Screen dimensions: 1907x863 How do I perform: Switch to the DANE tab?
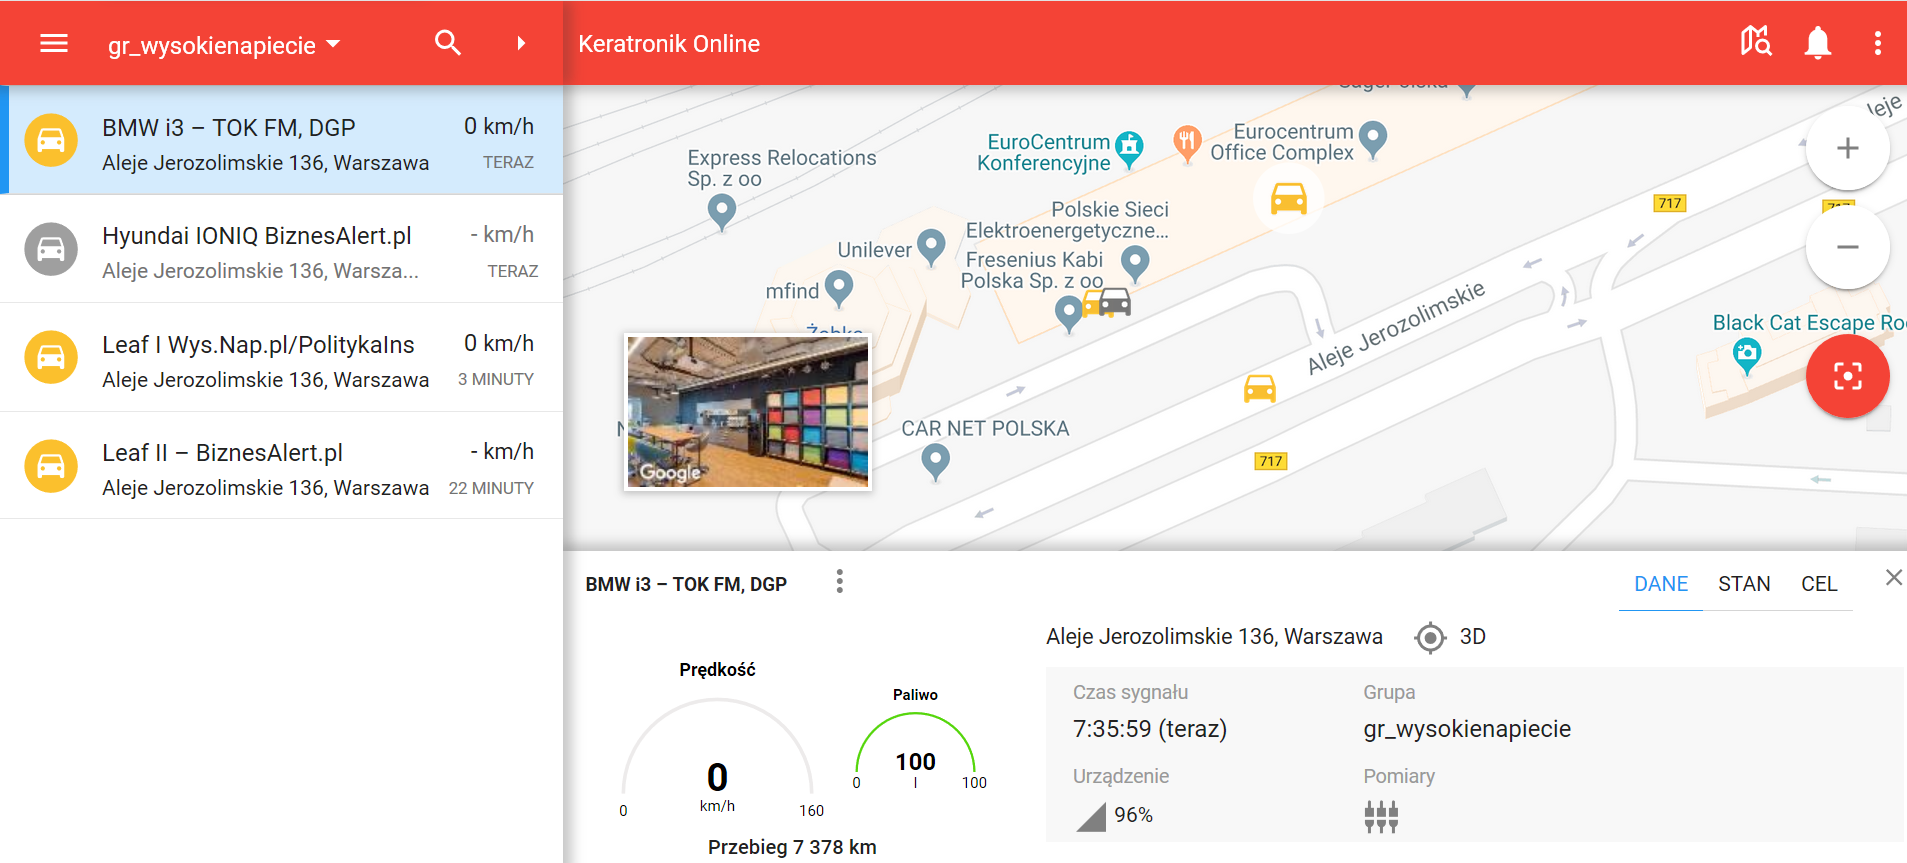click(x=1661, y=584)
